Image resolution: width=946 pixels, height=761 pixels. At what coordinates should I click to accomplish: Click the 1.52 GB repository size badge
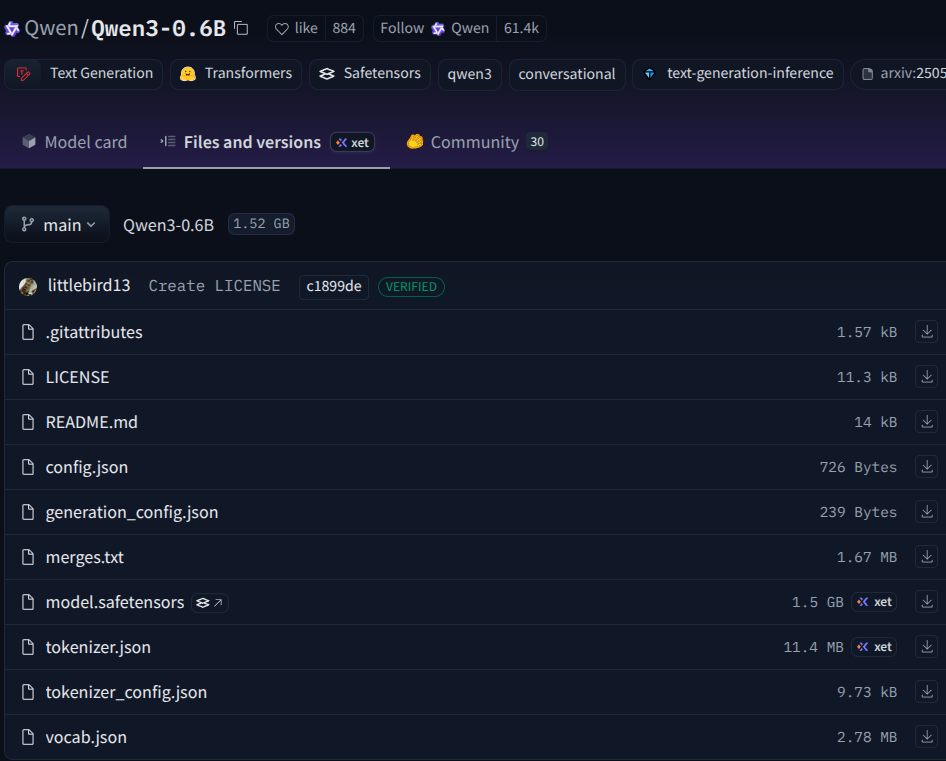[261, 224]
